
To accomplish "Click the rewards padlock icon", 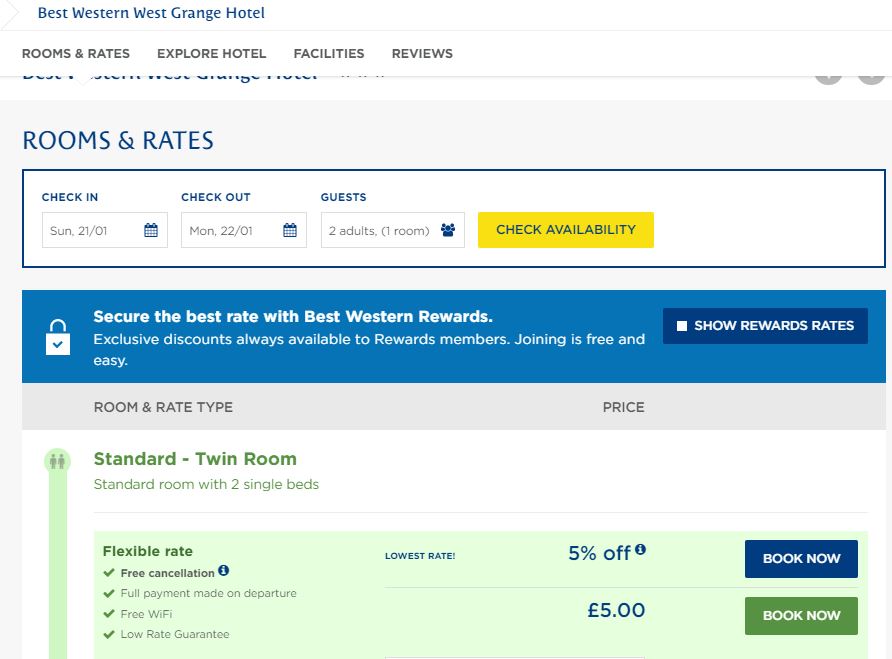I will tap(58, 337).
